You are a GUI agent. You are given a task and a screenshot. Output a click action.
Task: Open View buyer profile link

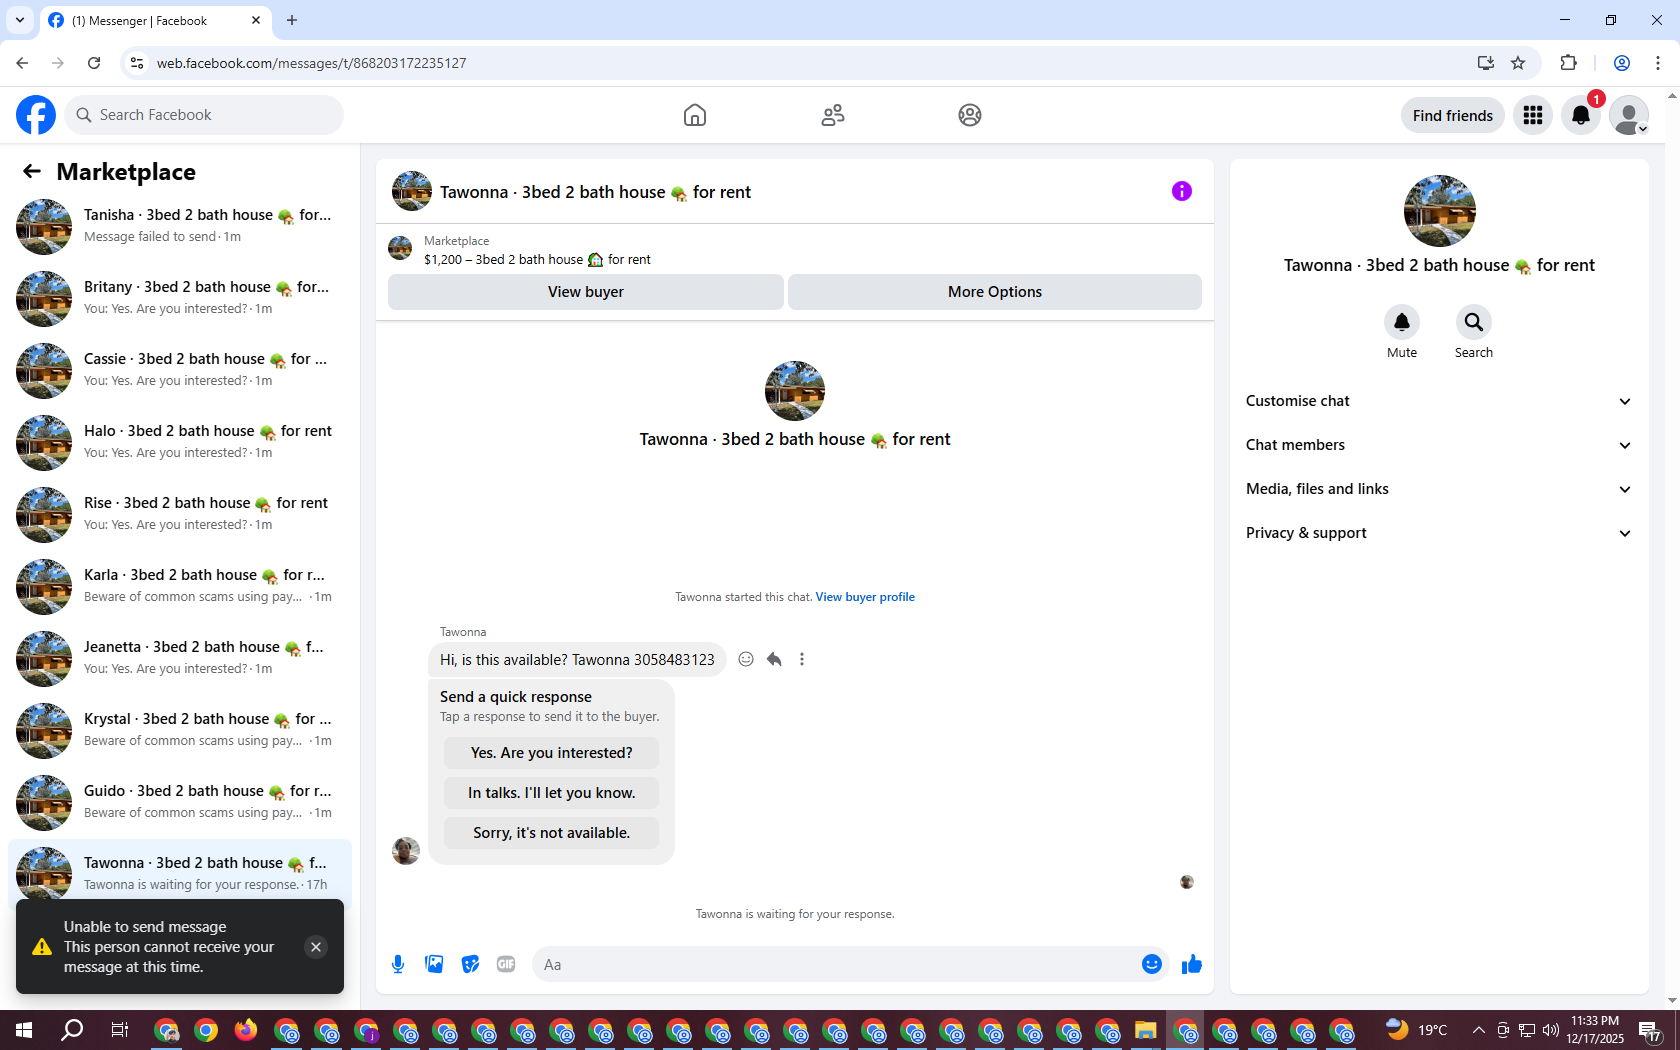[x=865, y=597]
